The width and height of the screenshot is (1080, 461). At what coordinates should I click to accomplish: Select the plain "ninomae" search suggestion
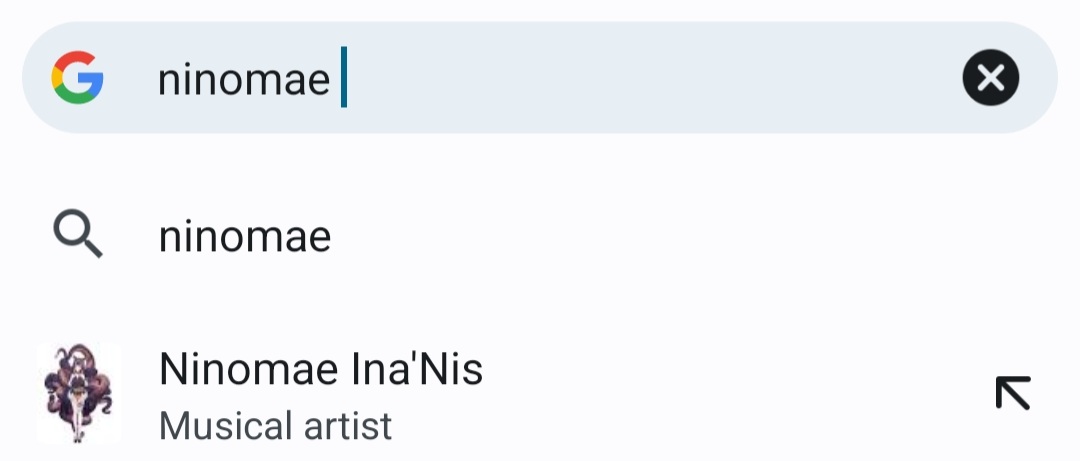pyautogui.click(x=245, y=237)
